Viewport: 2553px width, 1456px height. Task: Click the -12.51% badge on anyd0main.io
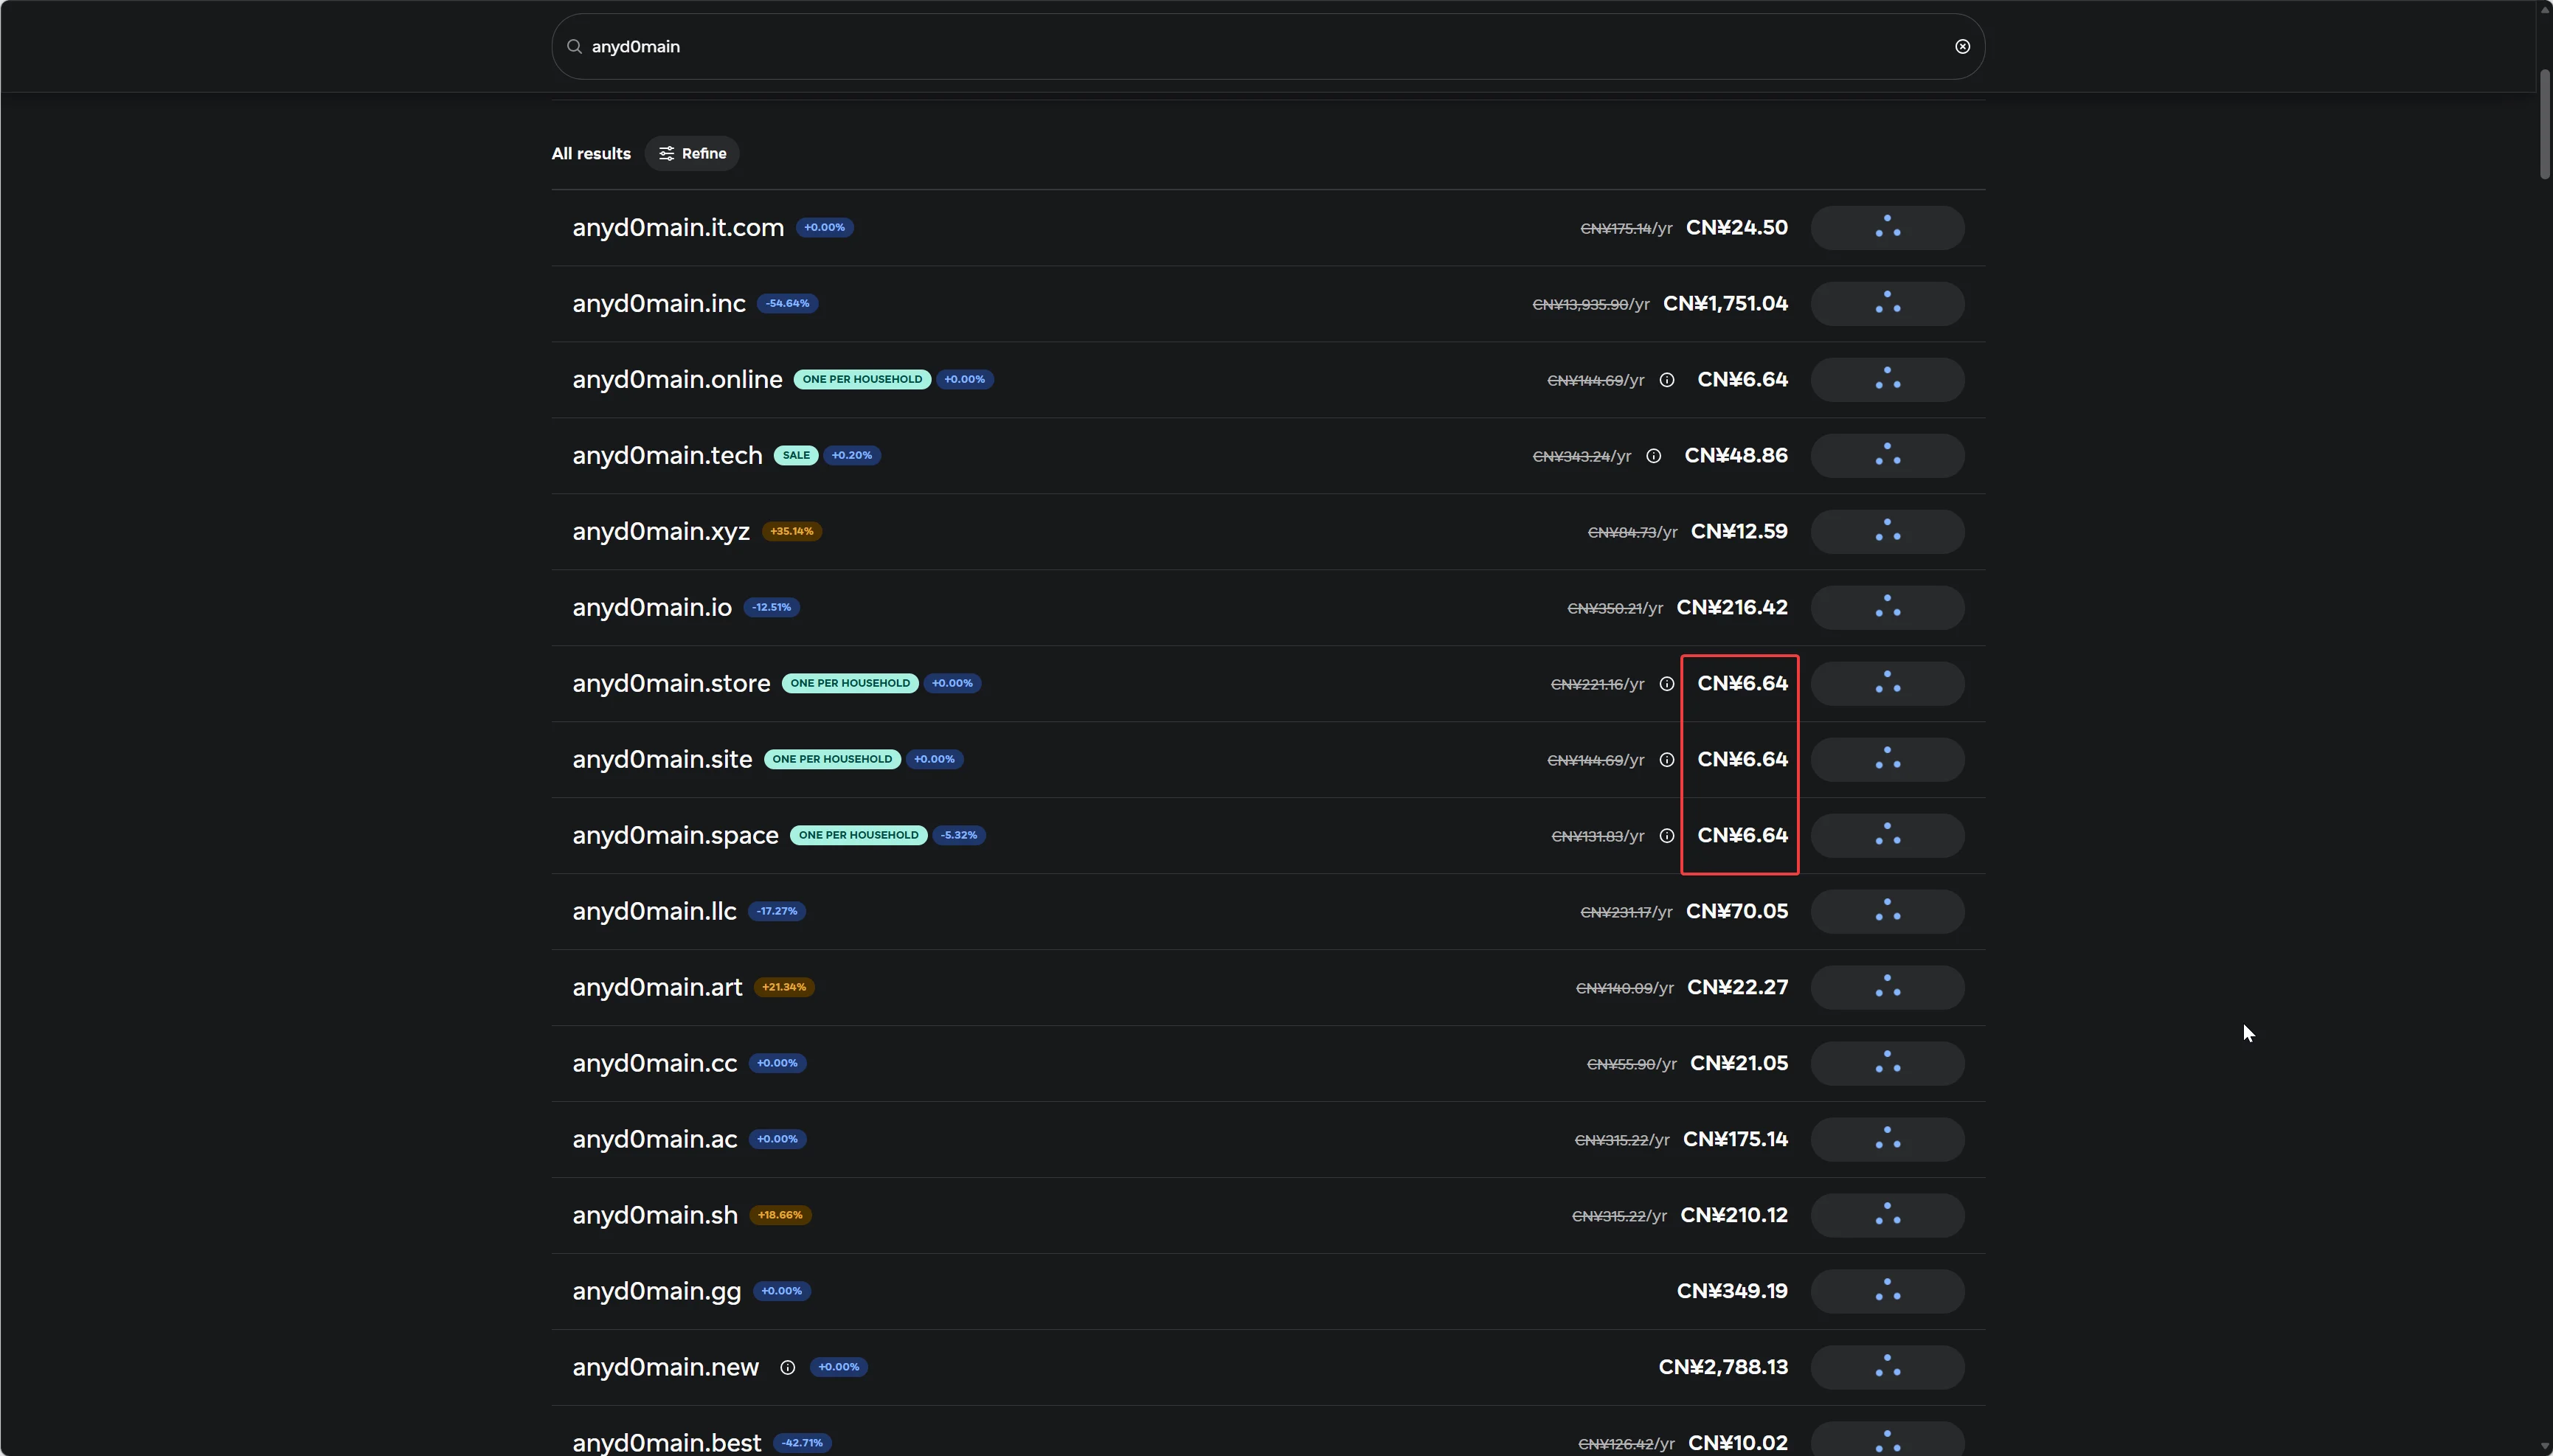(772, 608)
